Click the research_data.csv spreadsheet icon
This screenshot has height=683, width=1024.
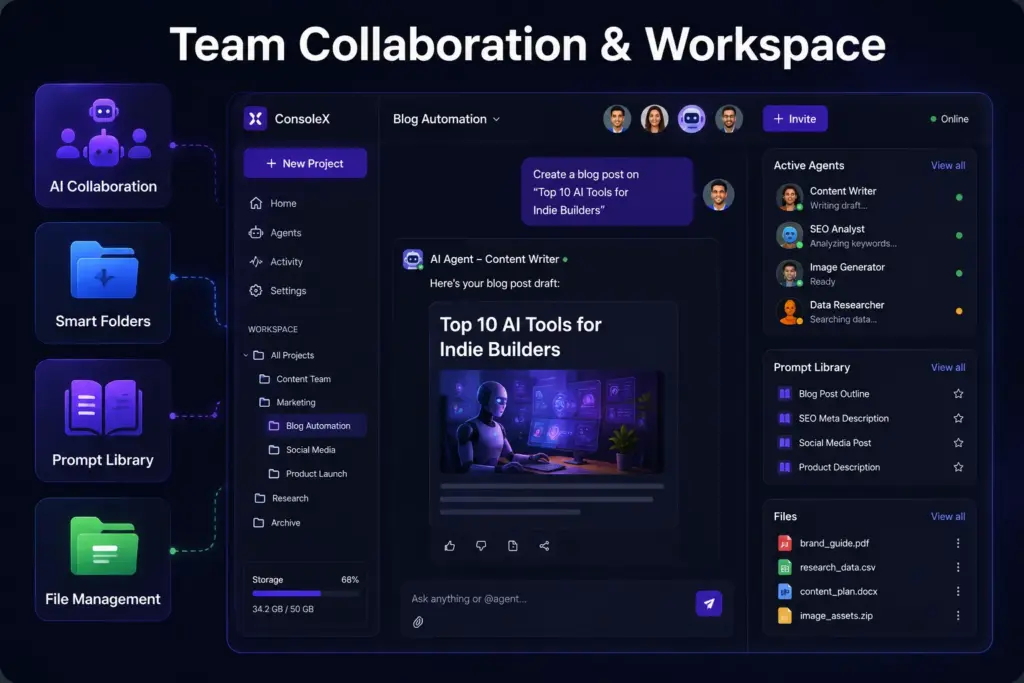785,567
